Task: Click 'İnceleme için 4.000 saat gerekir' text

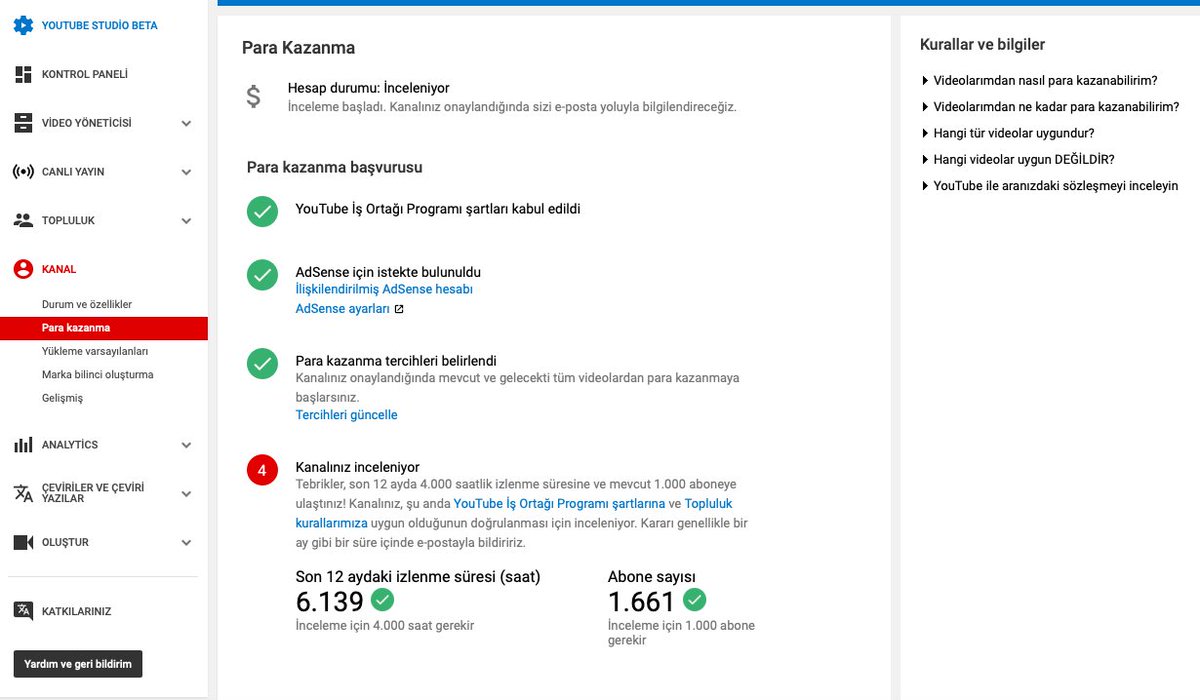Action: [x=385, y=626]
